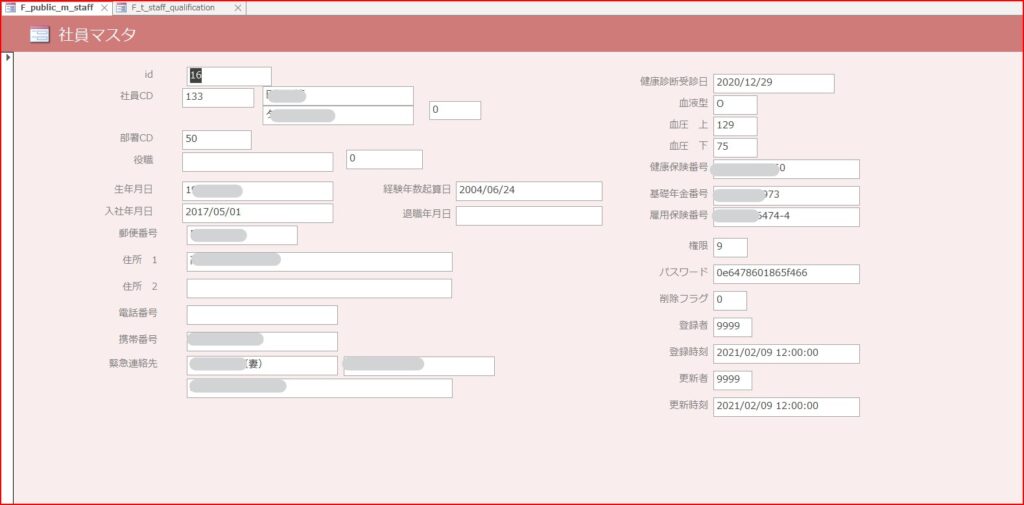Viewport: 1024px width, 505px height.
Task: Click the 住所 1 input field
Action: (319, 262)
